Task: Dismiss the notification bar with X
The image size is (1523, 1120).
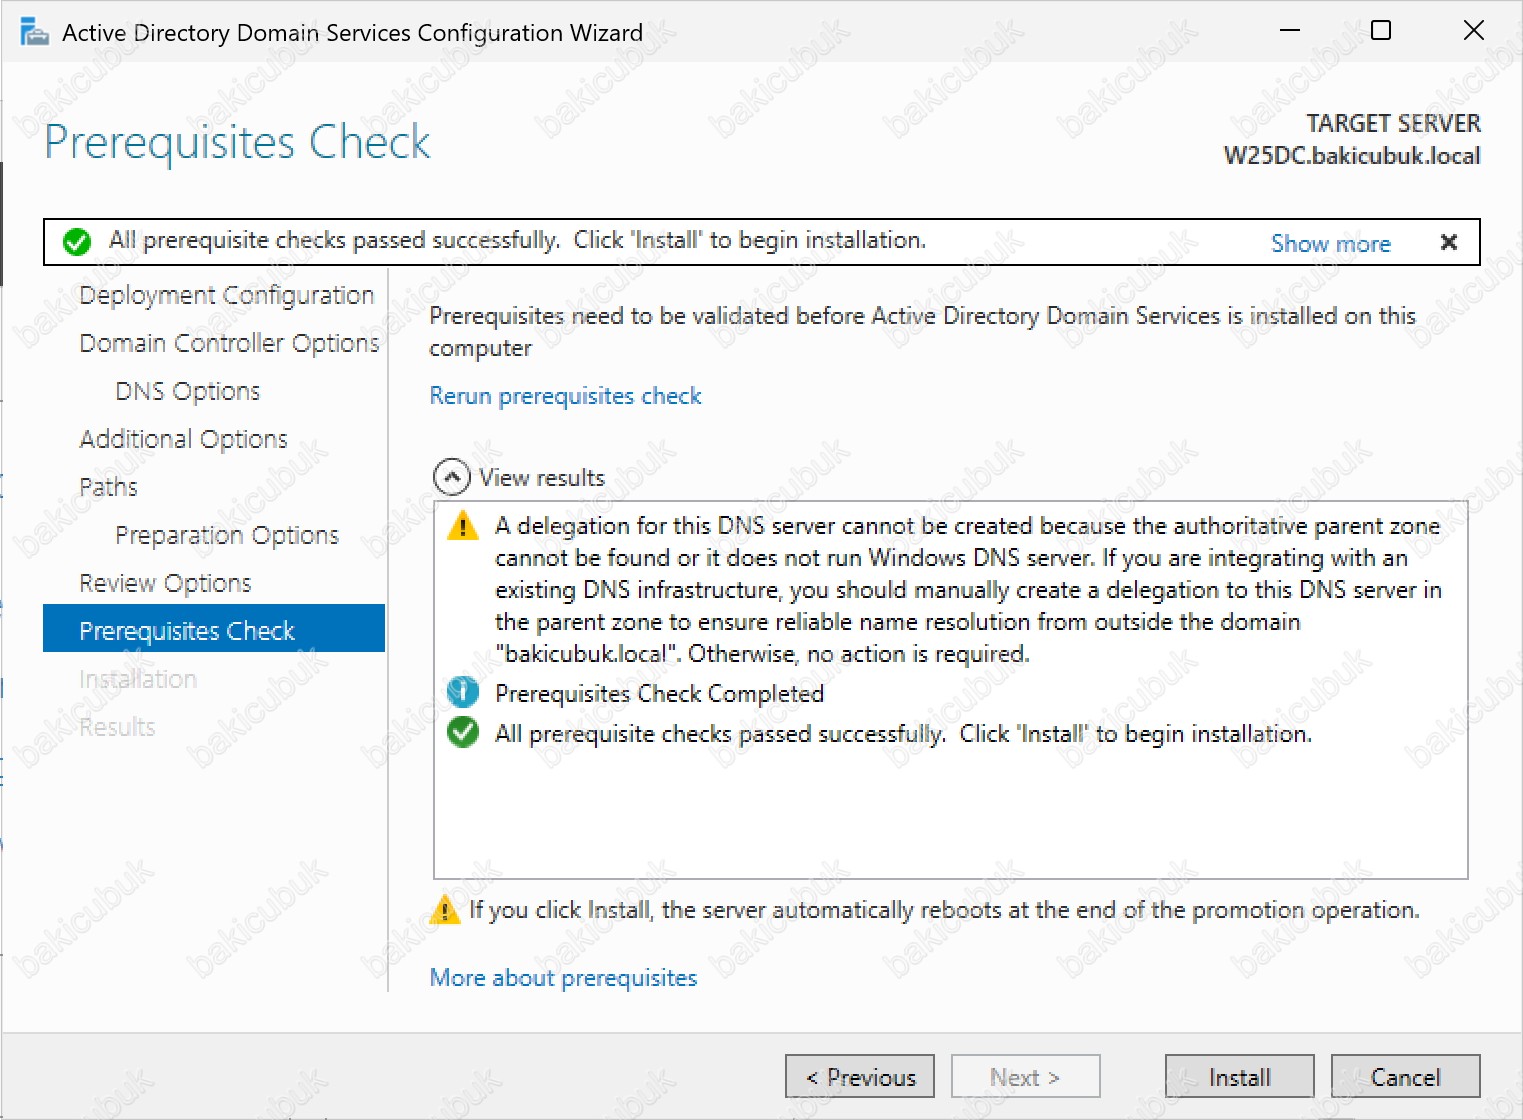Action: point(1448,242)
